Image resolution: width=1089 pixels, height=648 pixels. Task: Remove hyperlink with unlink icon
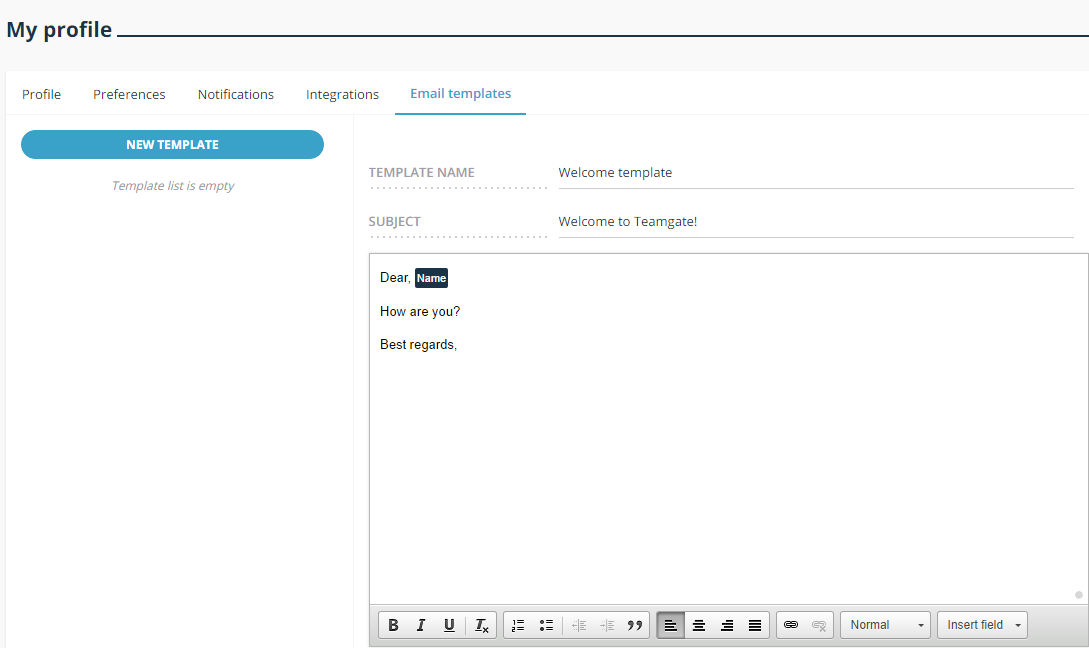(x=819, y=625)
